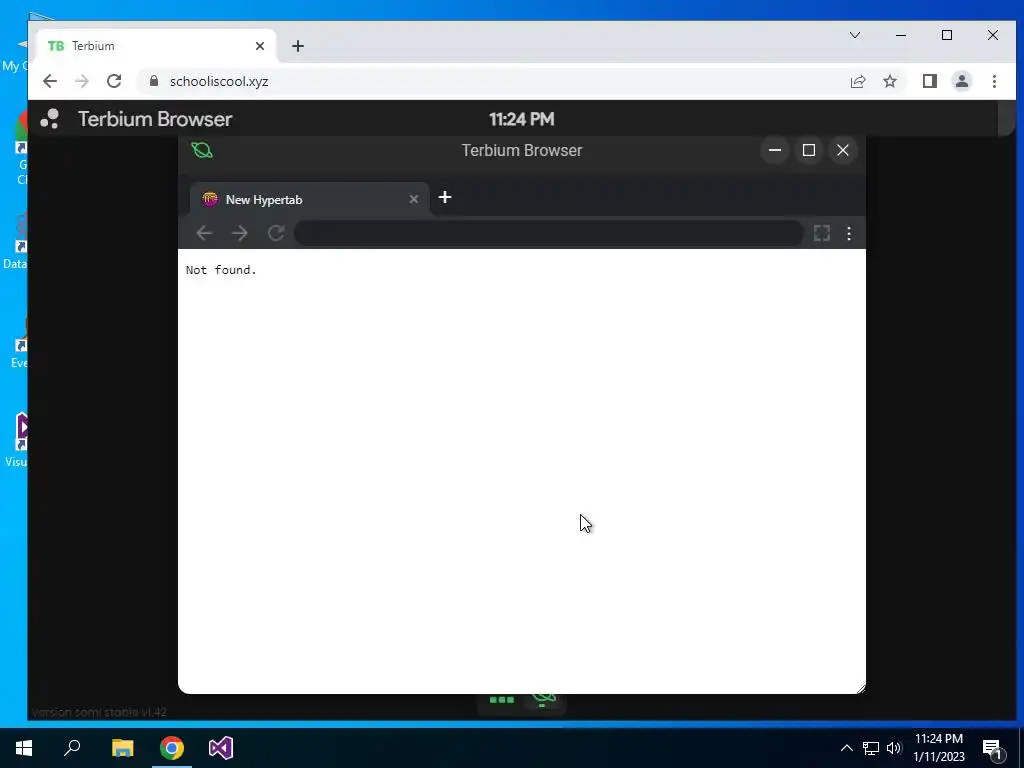1024x768 pixels.
Task: Click Terbium Browser back arrow
Action: coord(204,233)
